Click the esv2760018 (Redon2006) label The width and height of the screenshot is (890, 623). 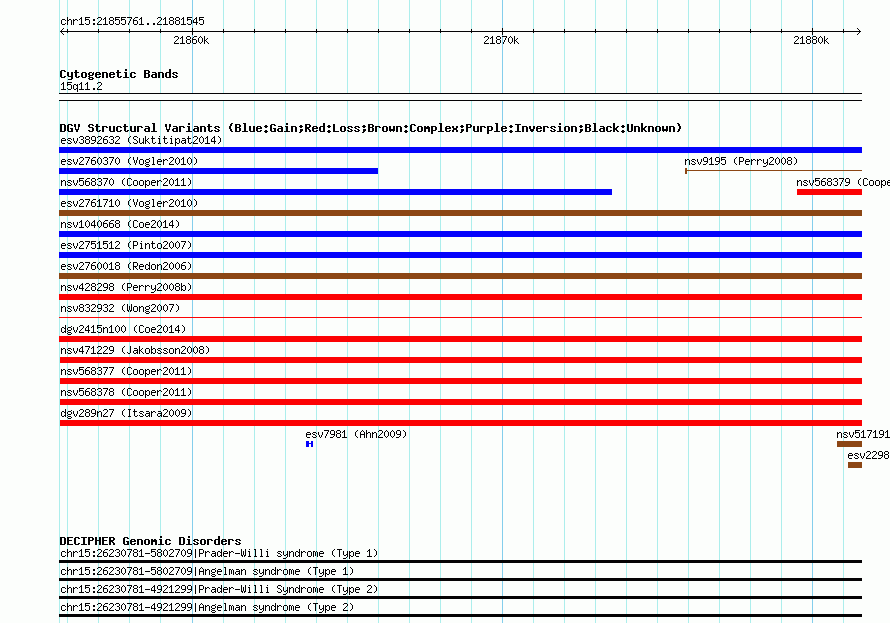[x=126, y=266]
